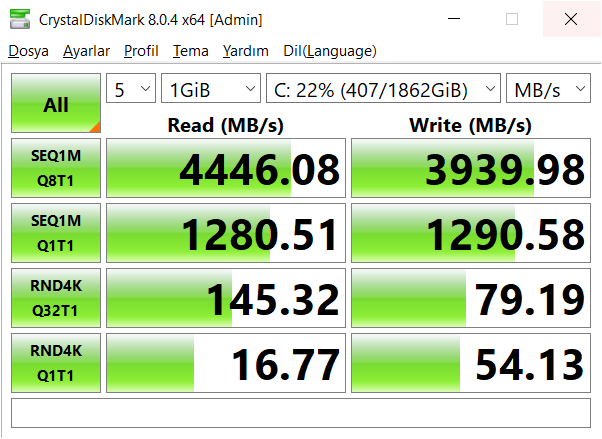Image resolution: width=602 pixels, height=439 pixels.
Task: Open the Dil(Language) menu
Action: pos(330,51)
